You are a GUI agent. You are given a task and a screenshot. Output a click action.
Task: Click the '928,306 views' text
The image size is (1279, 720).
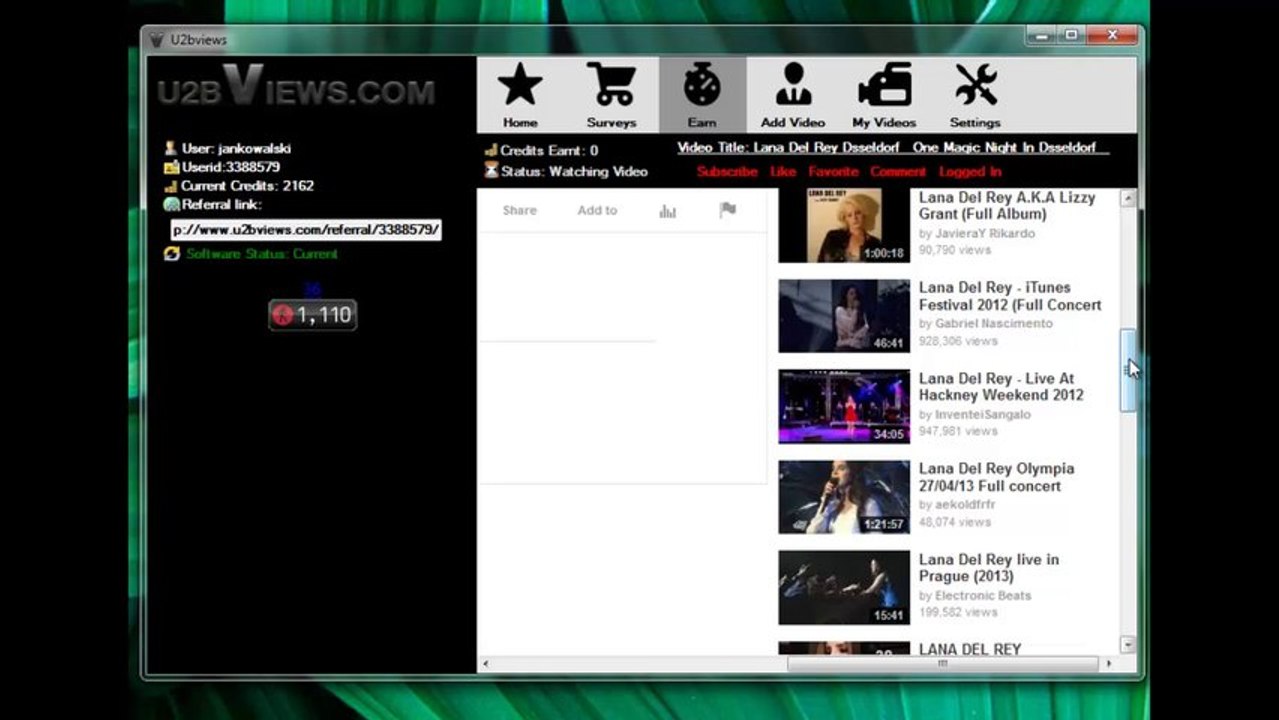(958, 341)
